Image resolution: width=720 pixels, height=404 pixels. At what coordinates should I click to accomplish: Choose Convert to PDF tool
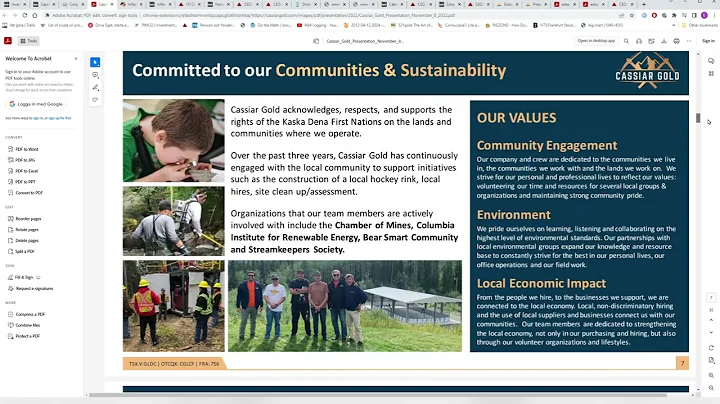tap(25, 193)
